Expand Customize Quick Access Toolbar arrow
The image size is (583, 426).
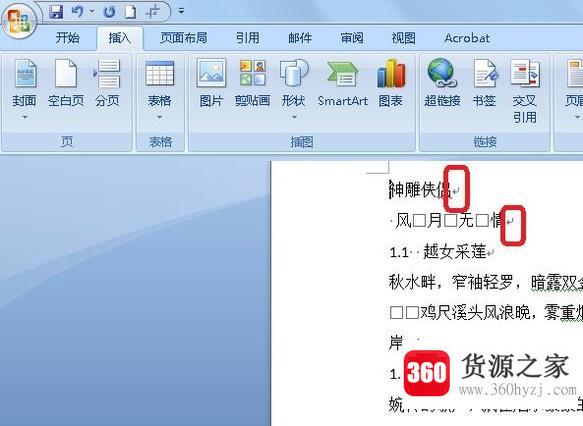point(181,12)
